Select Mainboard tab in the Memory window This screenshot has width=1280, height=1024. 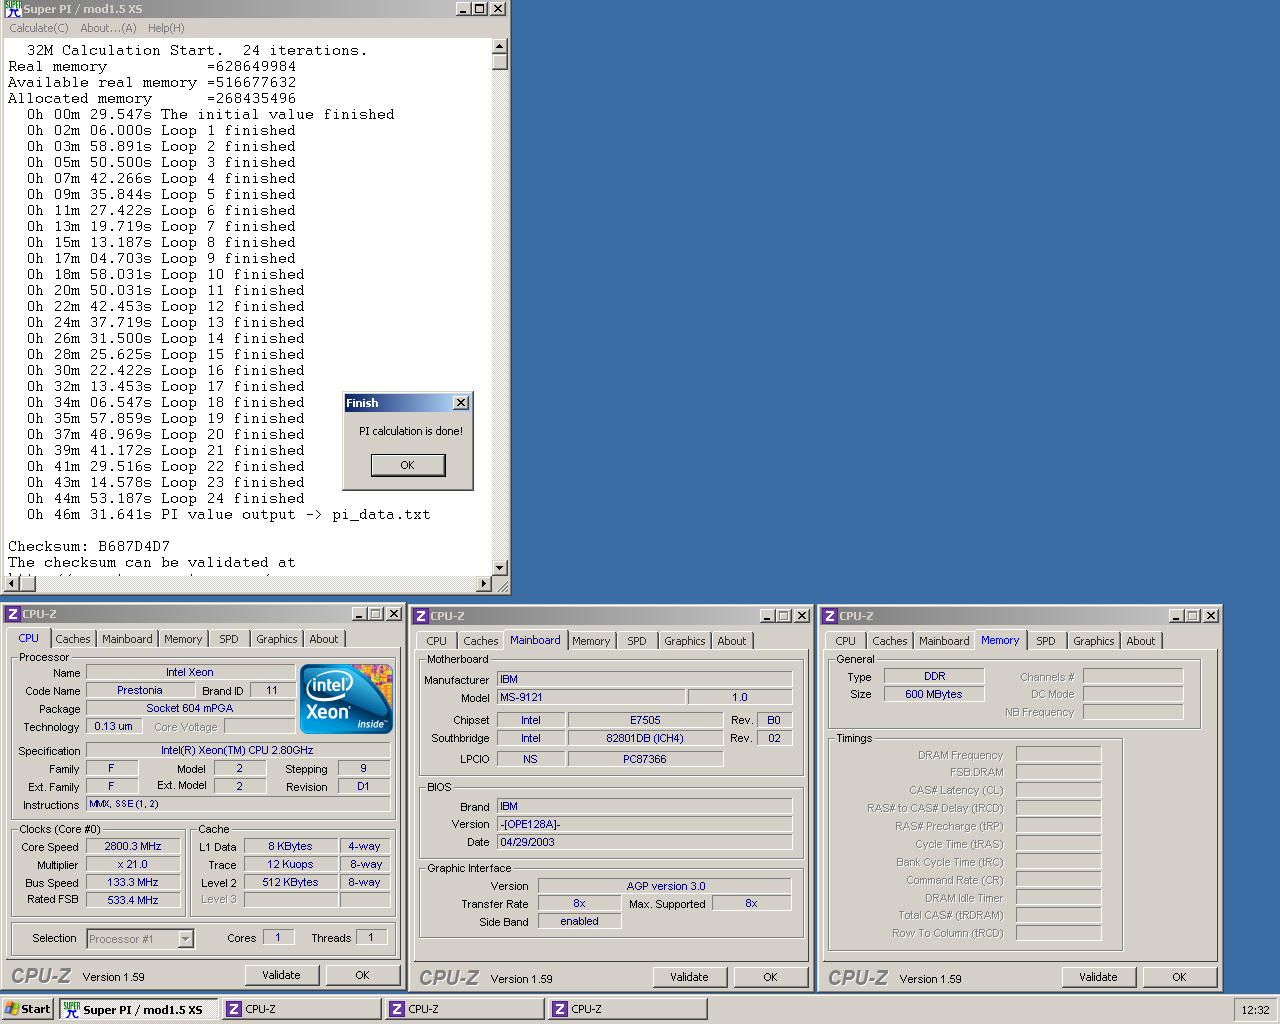(944, 641)
